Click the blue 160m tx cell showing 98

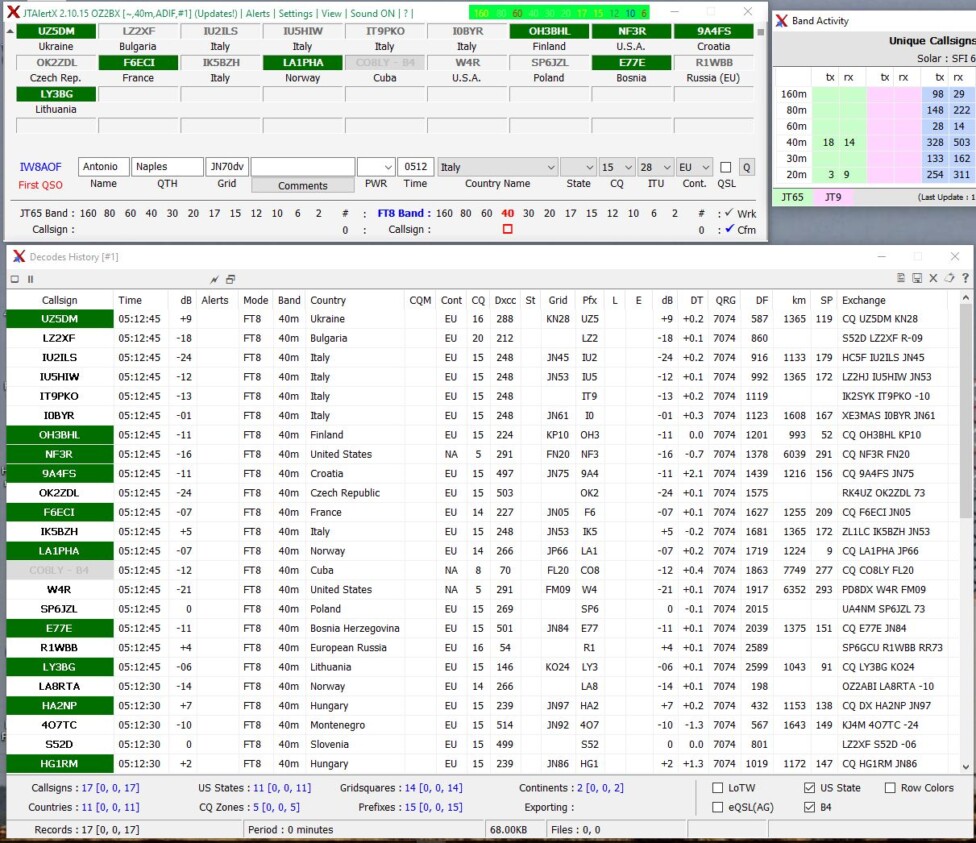[x=936, y=94]
